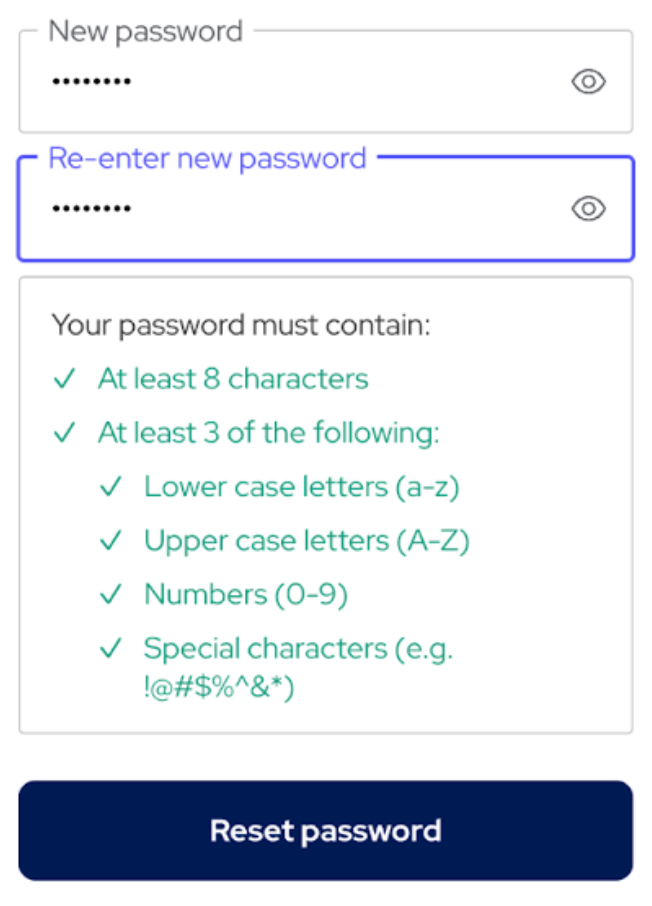The height and width of the screenshot is (906, 652).
Task: Click the checkmark beside 'At least 3 of the following'
Action: click(x=64, y=432)
